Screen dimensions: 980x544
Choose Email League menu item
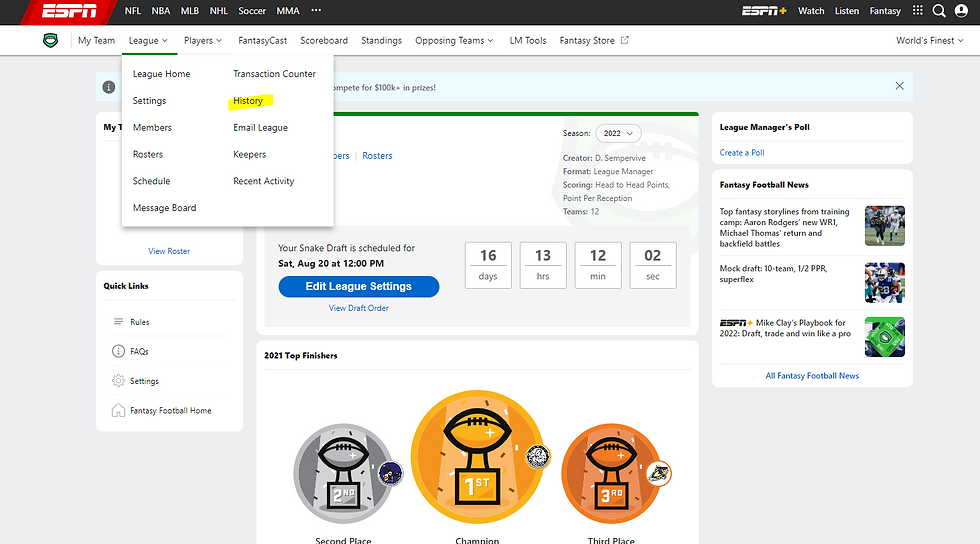click(x=261, y=128)
